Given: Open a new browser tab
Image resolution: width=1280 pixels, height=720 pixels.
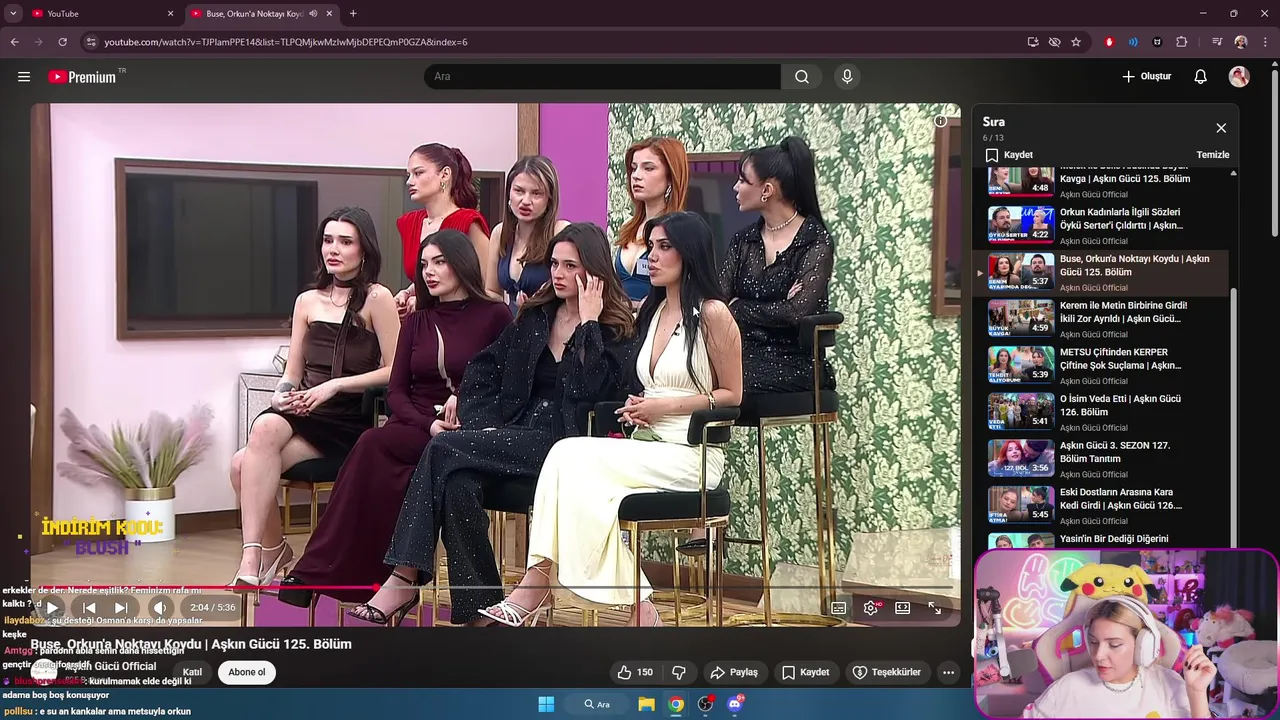Looking at the screenshot, I should tap(353, 13).
